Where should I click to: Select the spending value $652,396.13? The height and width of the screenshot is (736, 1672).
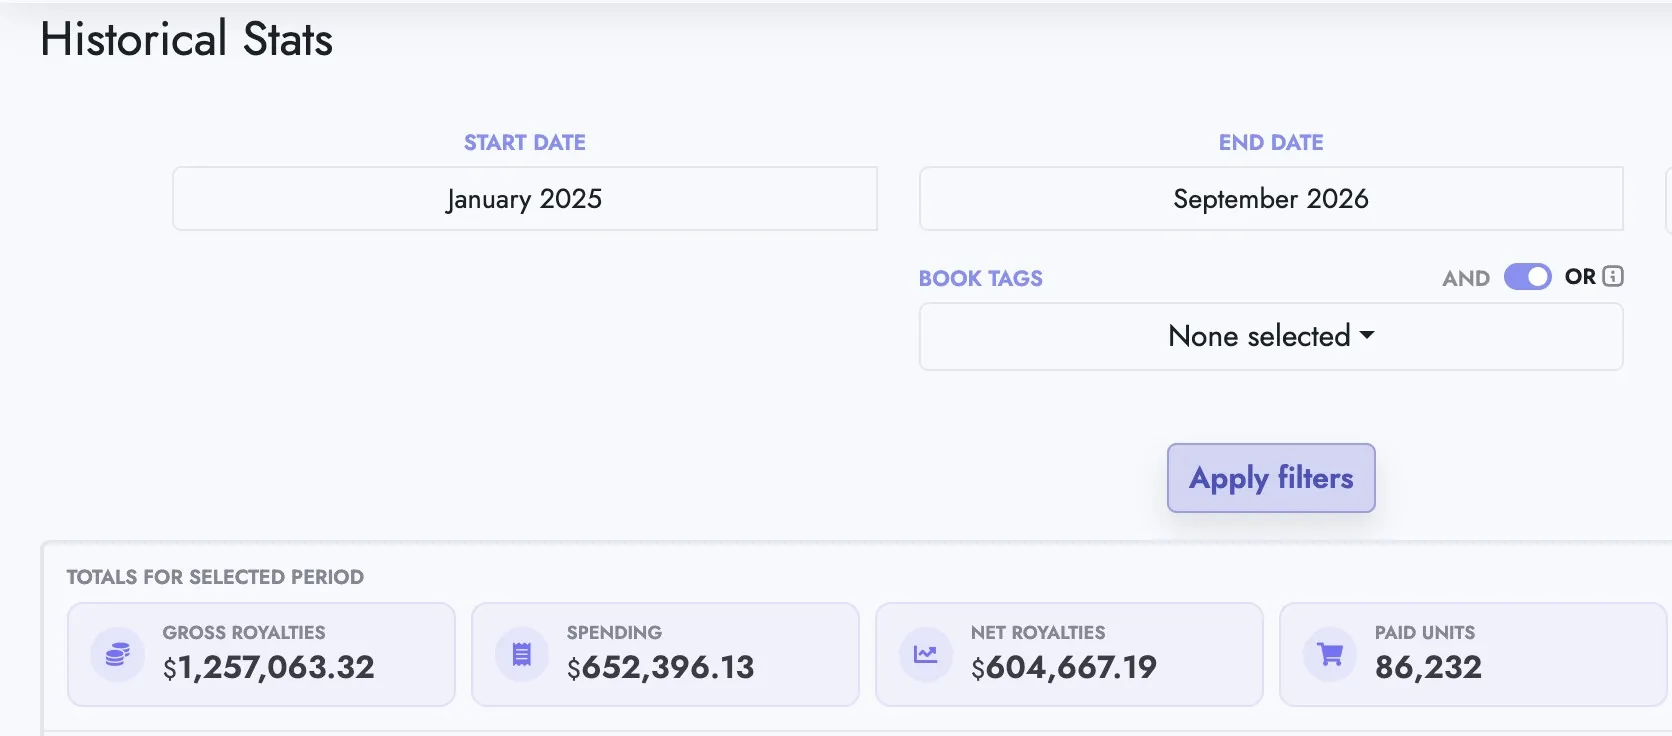click(661, 667)
